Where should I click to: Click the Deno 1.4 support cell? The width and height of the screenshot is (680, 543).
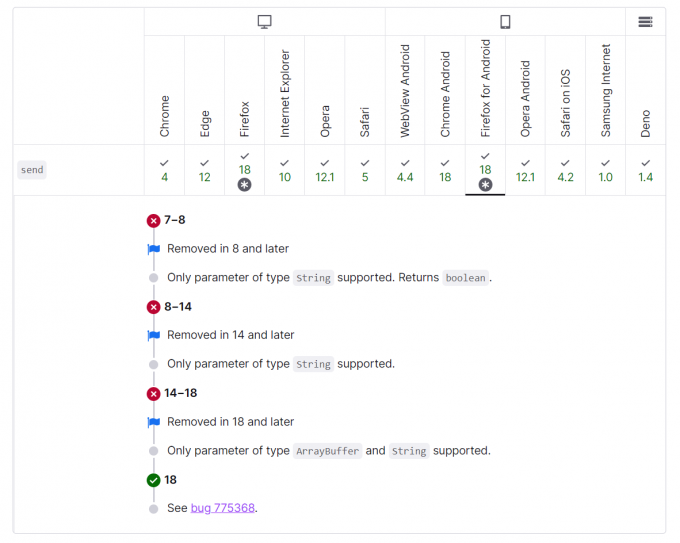pyautogui.click(x=645, y=170)
